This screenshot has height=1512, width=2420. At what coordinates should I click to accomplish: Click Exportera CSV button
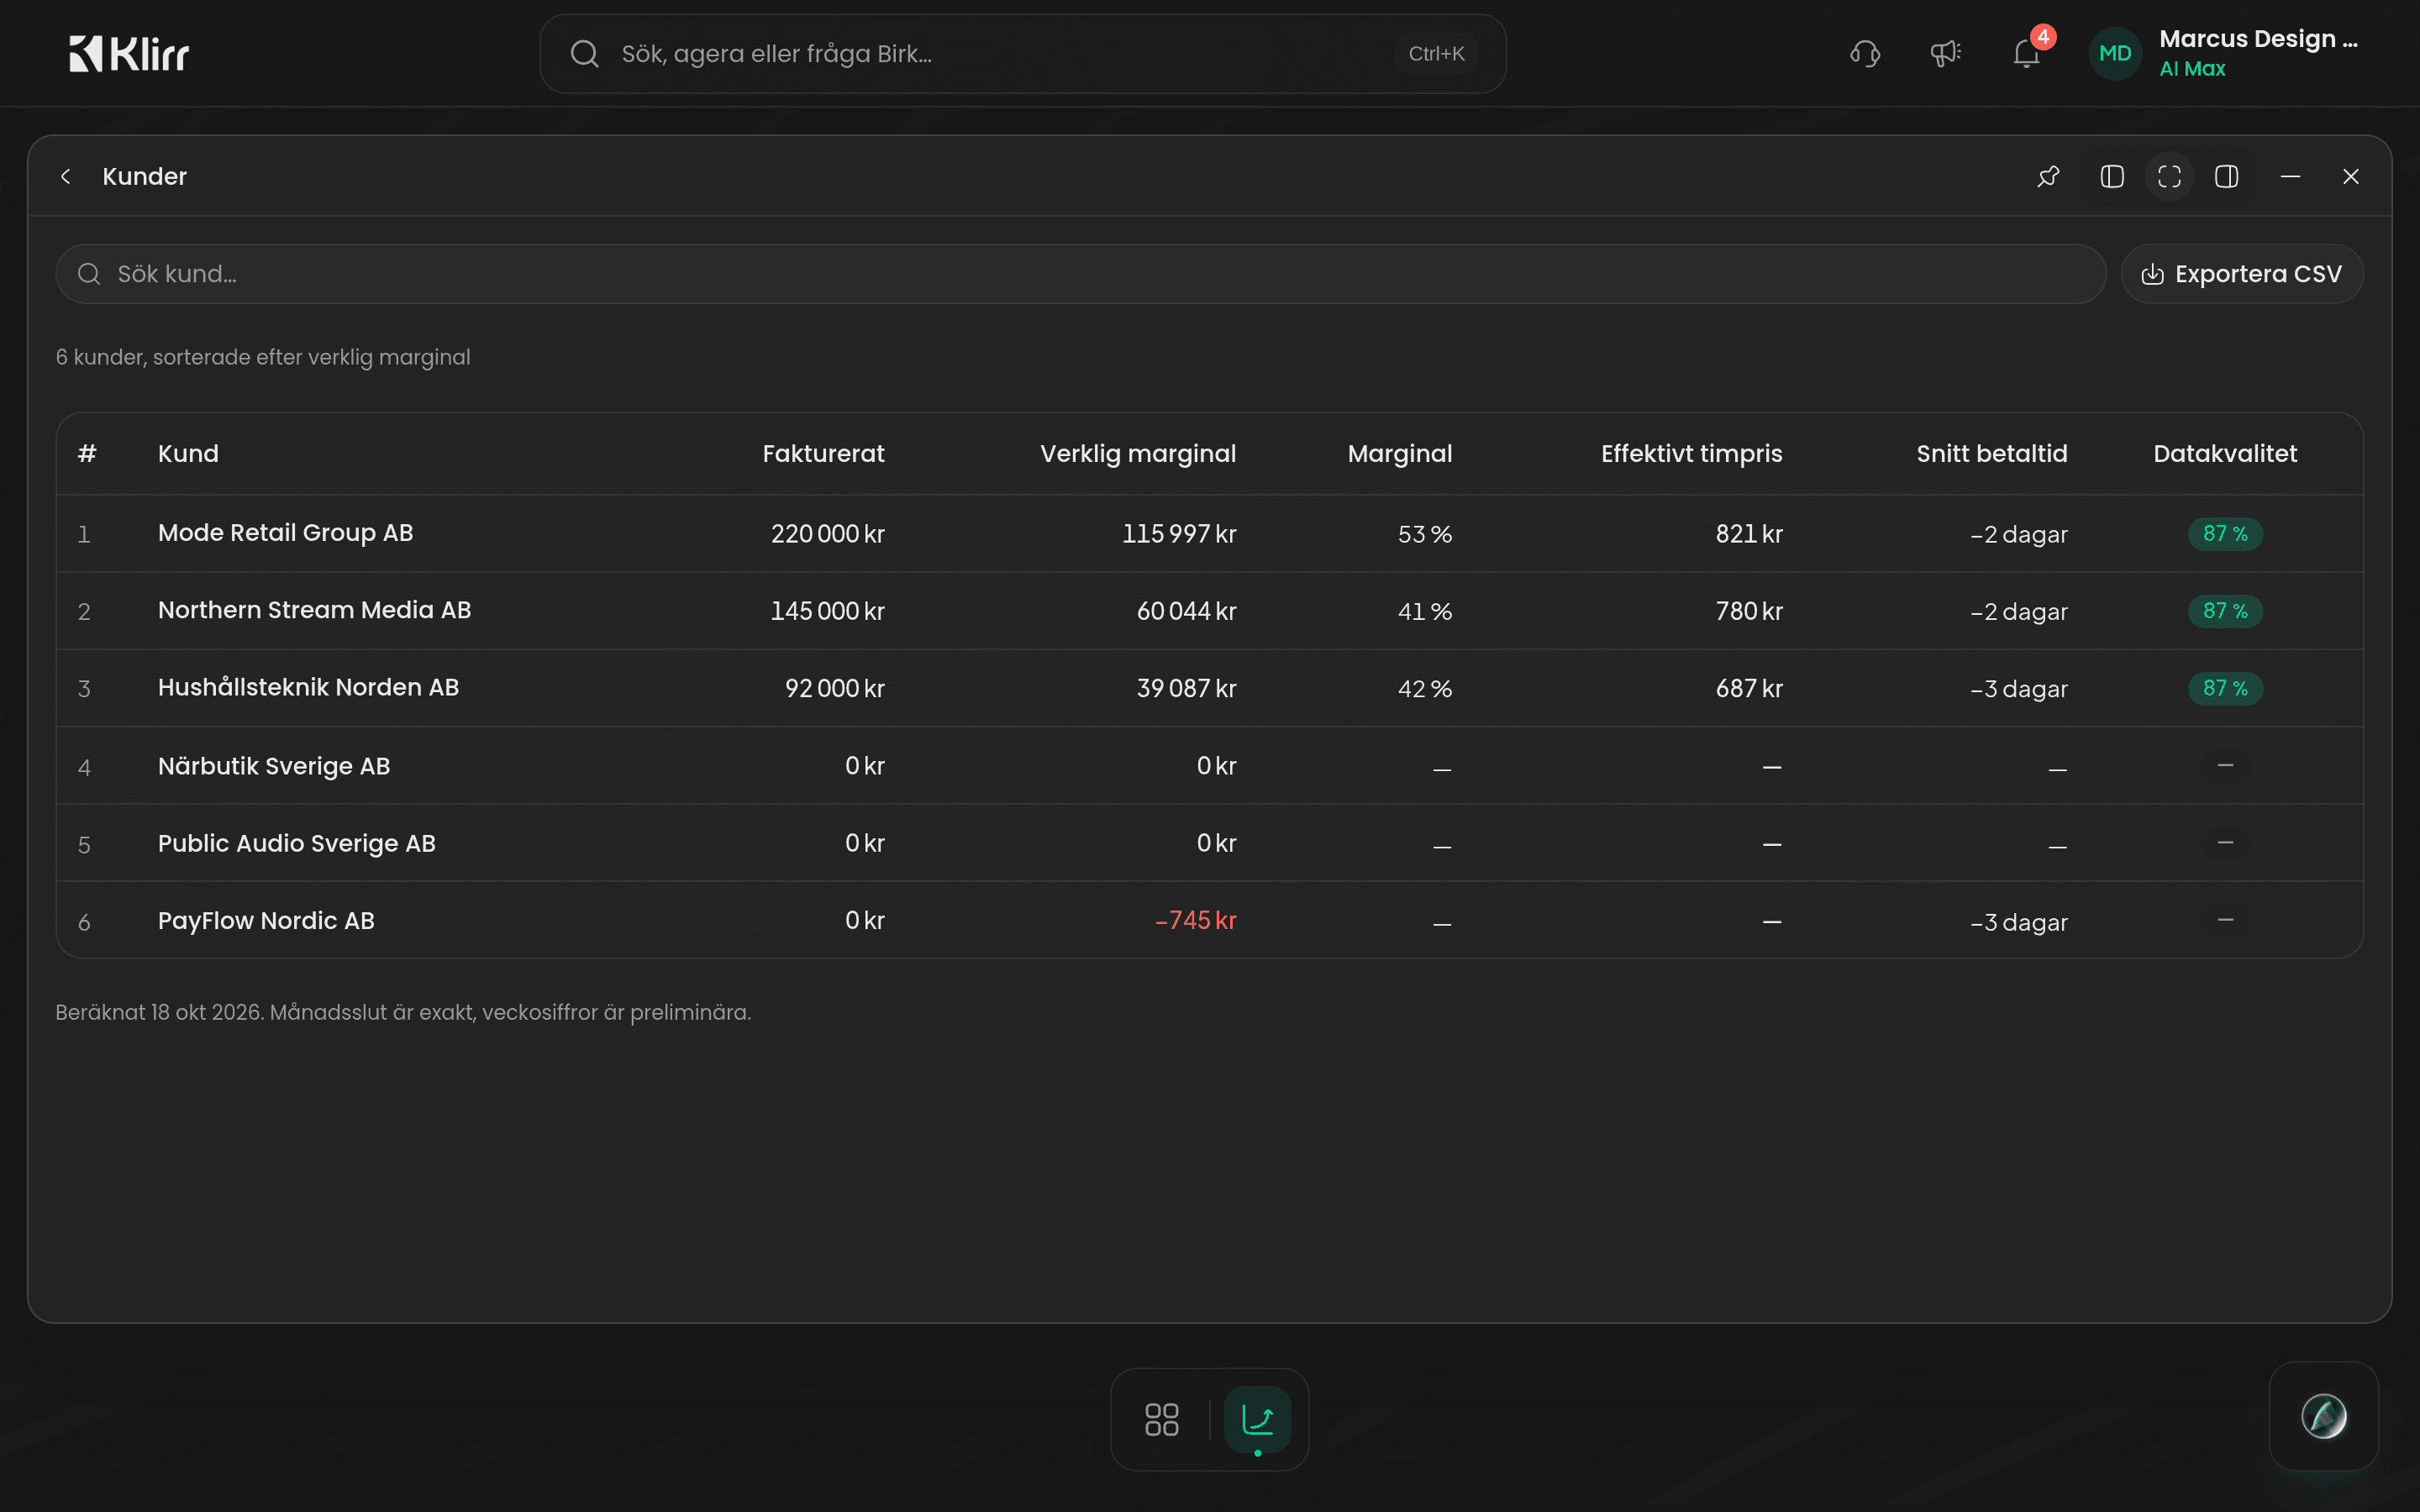(2242, 274)
